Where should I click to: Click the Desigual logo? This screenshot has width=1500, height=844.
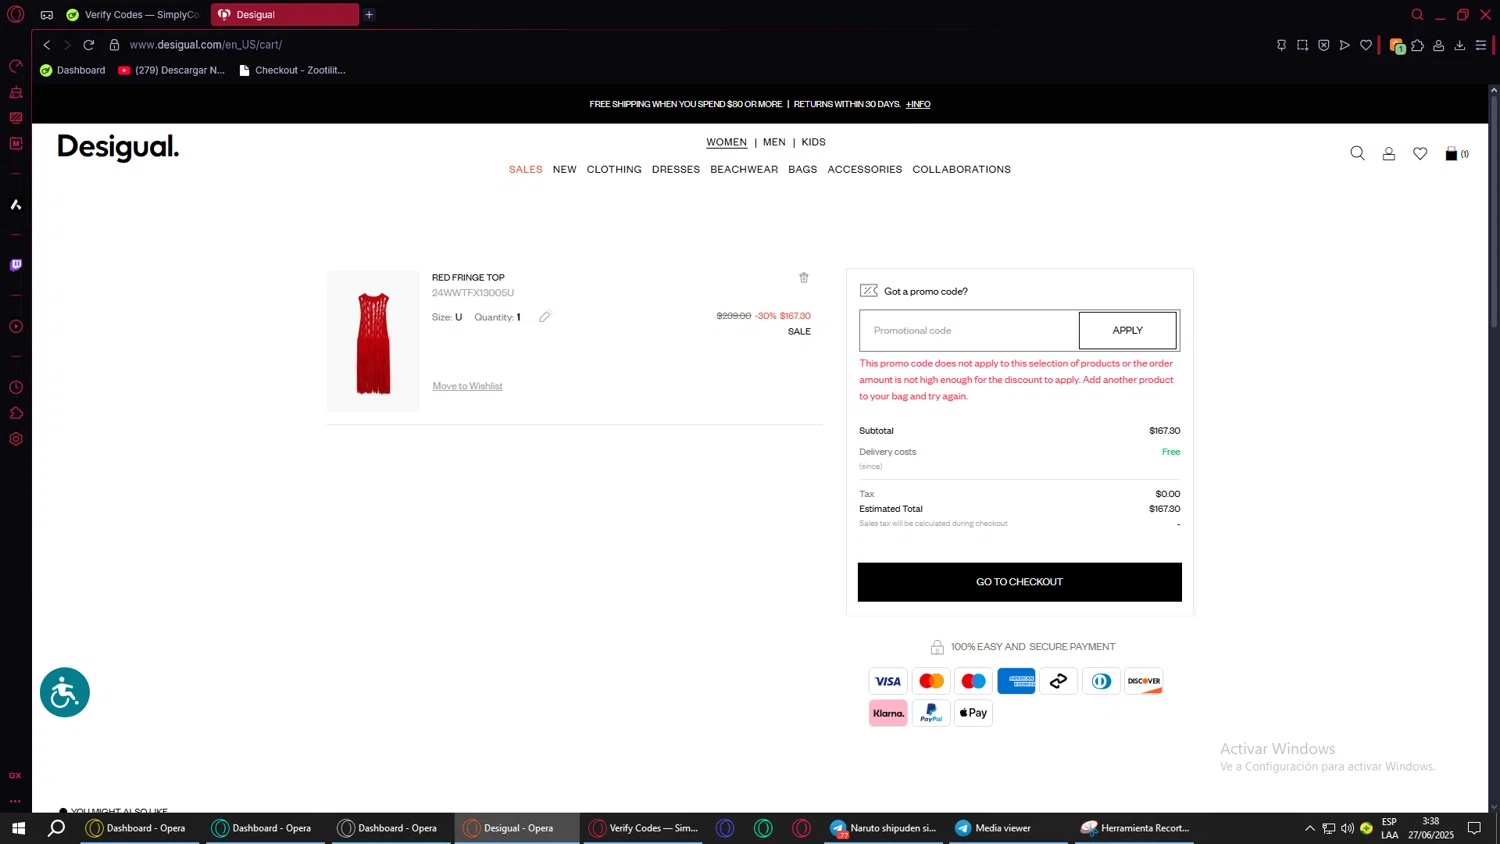pyautogui.click(x=118, y=148)
